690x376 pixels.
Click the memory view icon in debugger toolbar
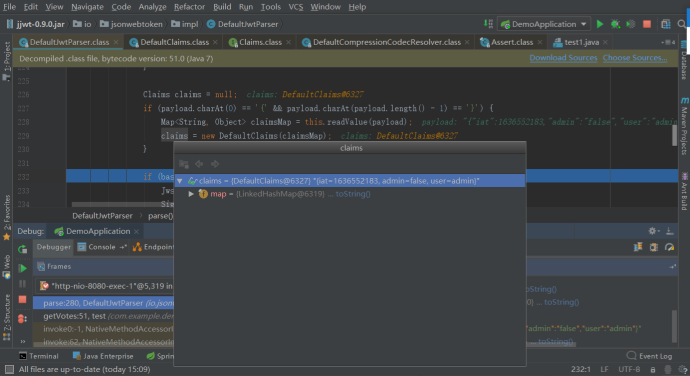pyautogui.click(x=653, y=247)
